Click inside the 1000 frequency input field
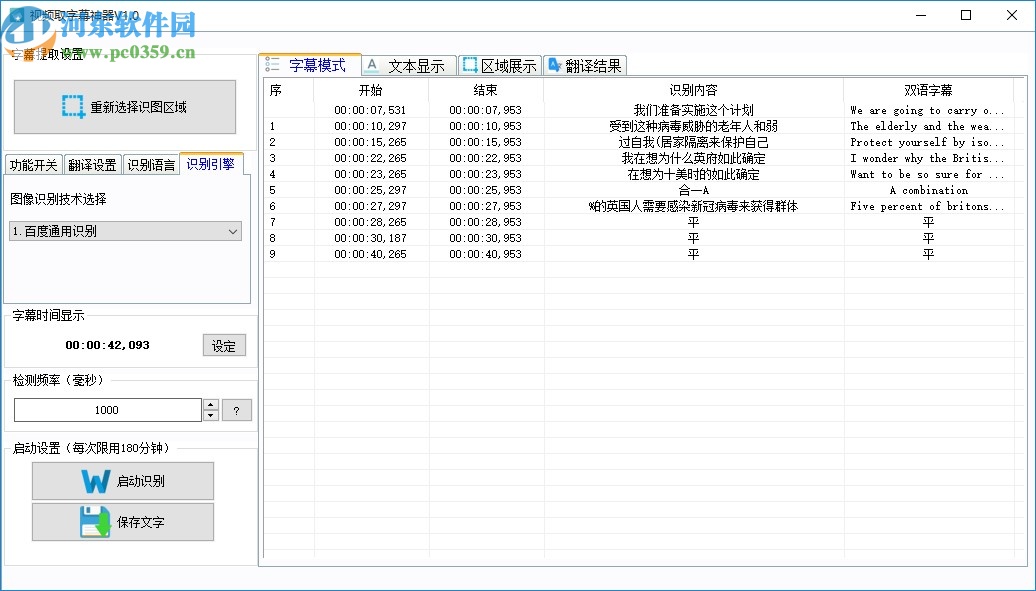The image size is (1036, 591). click(x=107, y=409)
